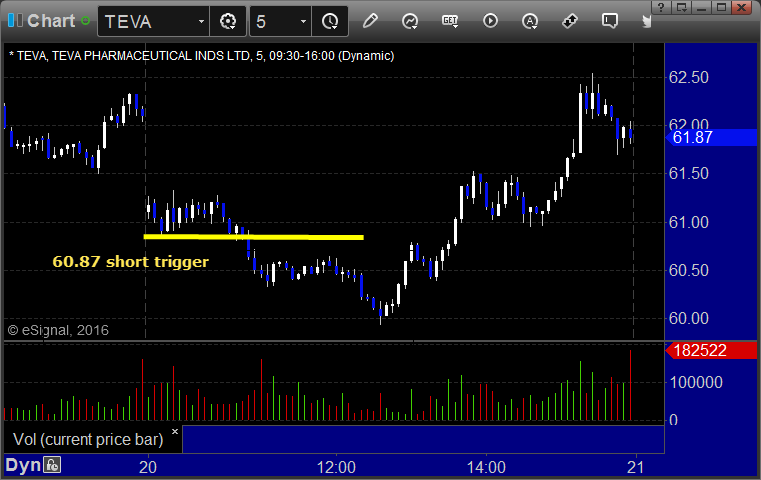
Task: Click the date 20 axis label
Action: (148, 467)
